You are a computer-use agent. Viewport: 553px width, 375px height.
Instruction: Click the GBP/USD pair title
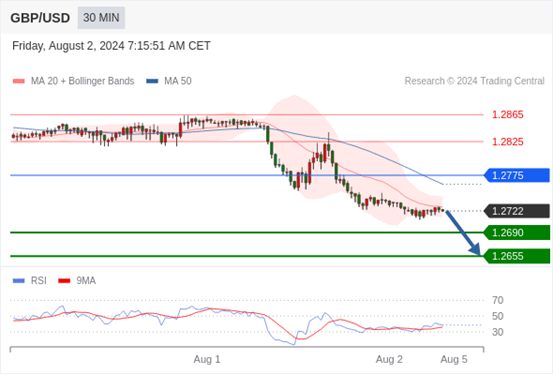coord(40,18)
